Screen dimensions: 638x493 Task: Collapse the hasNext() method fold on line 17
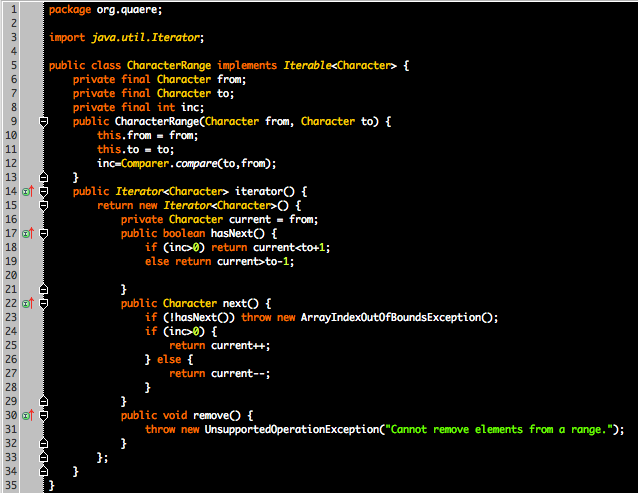point(44,234)
